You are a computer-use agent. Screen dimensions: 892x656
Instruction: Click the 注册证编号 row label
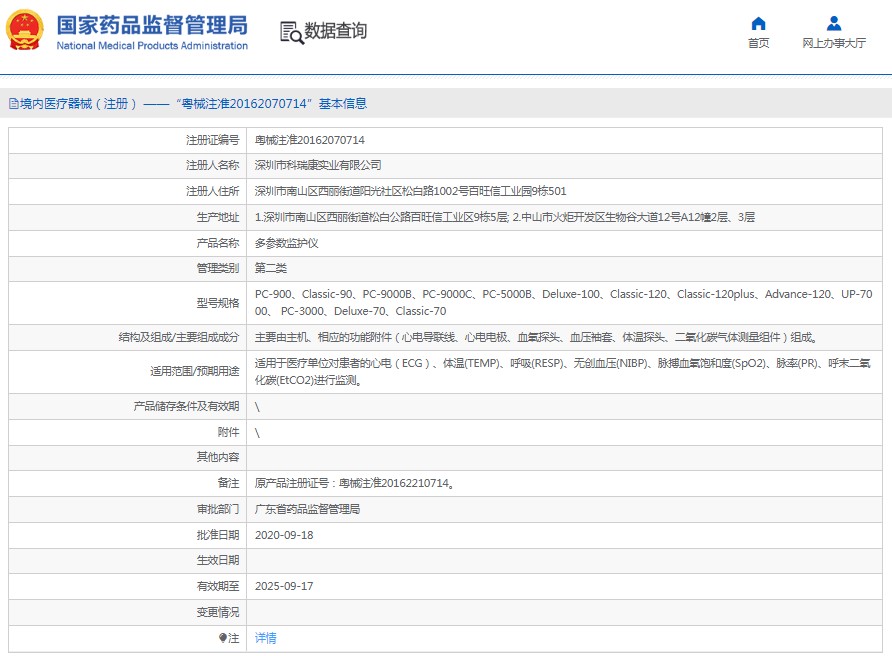click(212, 140)
